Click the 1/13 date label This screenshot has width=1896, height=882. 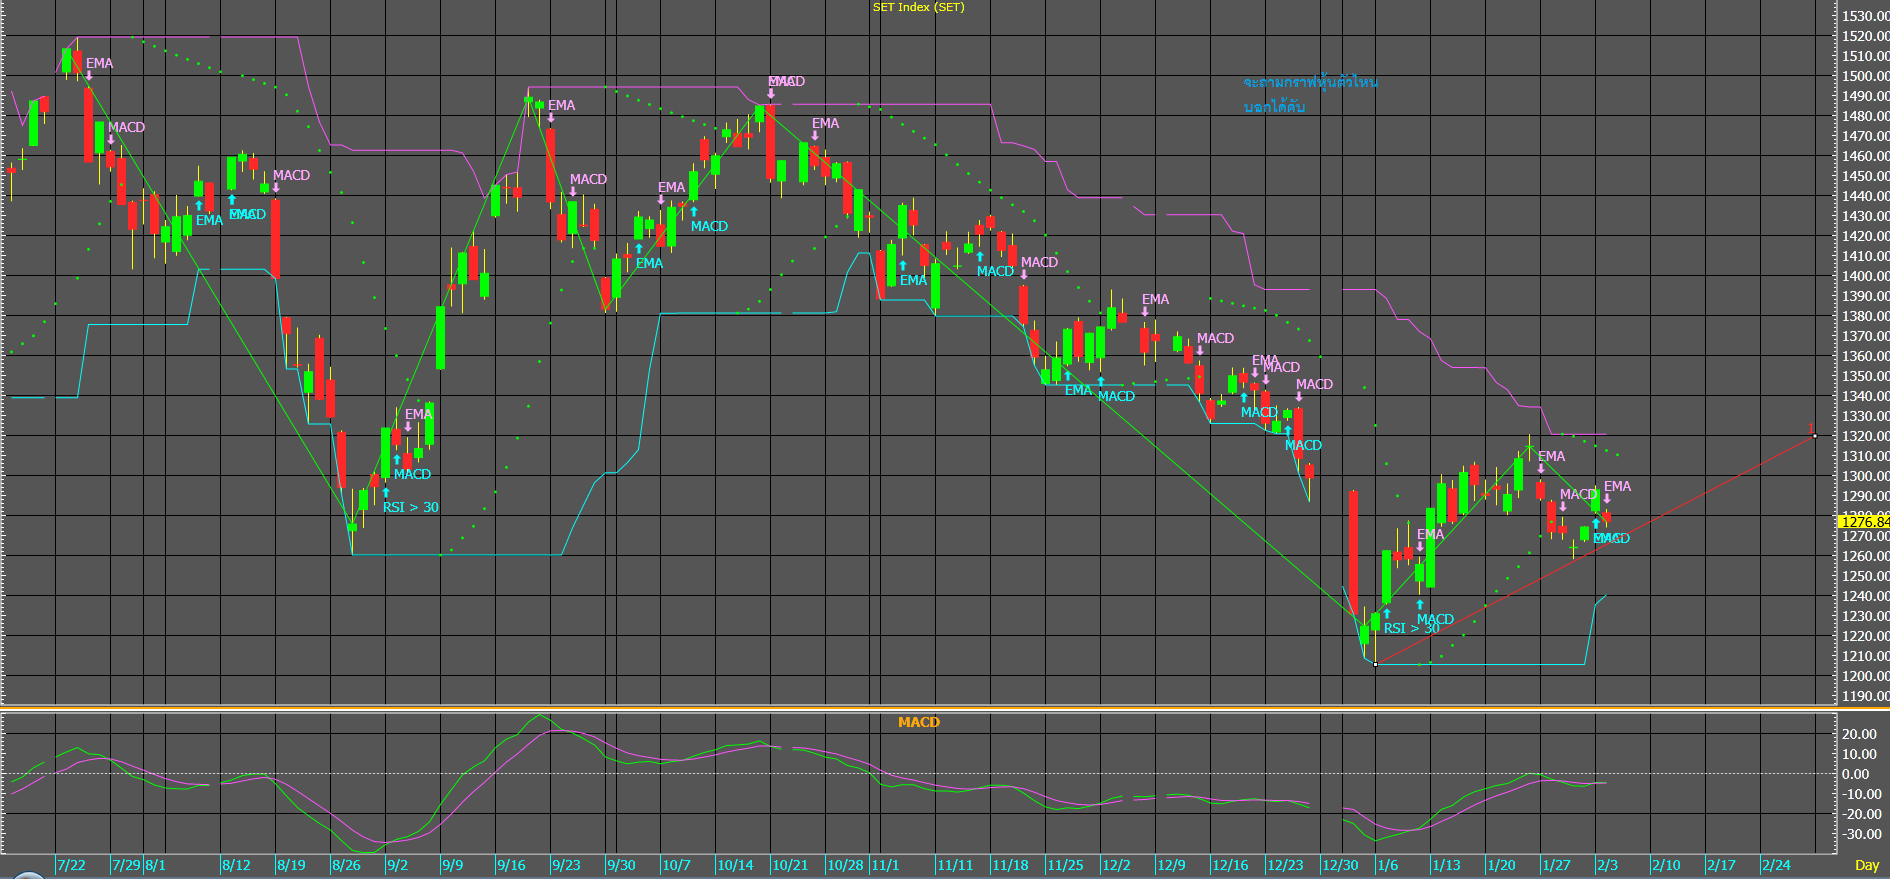coord(1446,865)
